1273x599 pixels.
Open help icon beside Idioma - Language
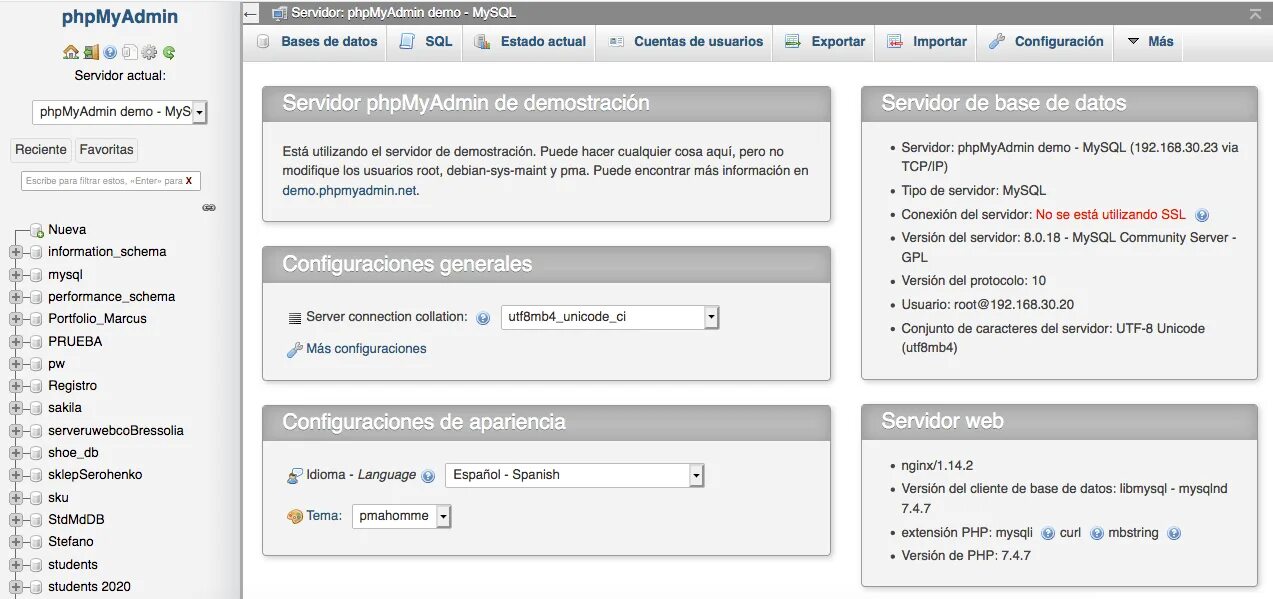428,476
